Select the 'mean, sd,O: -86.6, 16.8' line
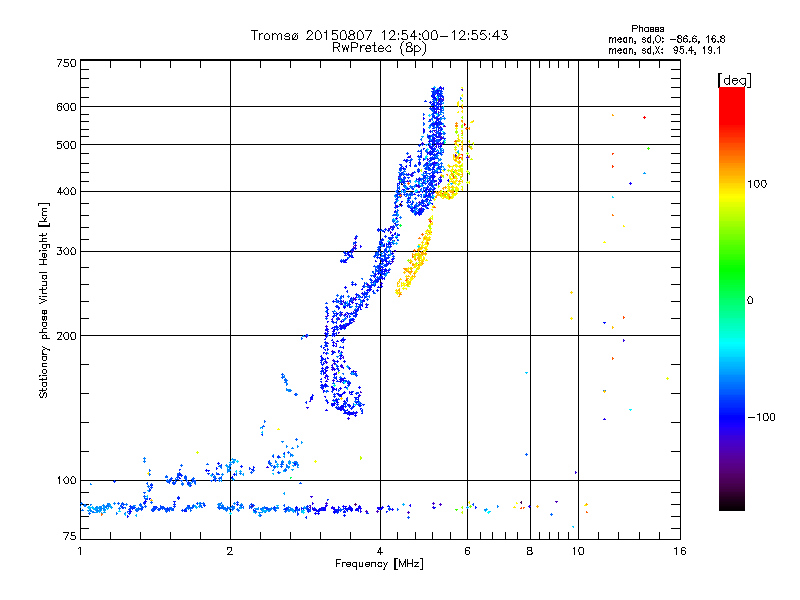 coord(666,39)
